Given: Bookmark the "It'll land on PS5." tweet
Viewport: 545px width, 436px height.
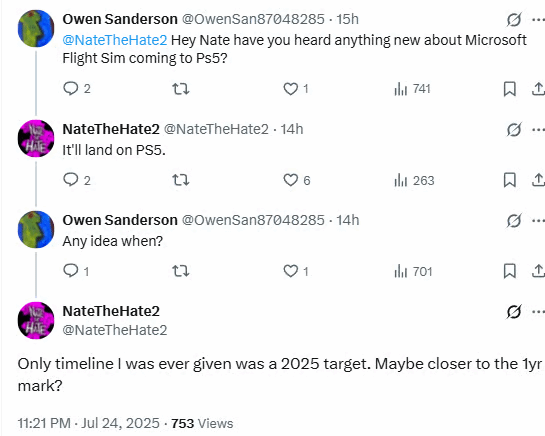Looking at the screenshot, I should 510,180.
